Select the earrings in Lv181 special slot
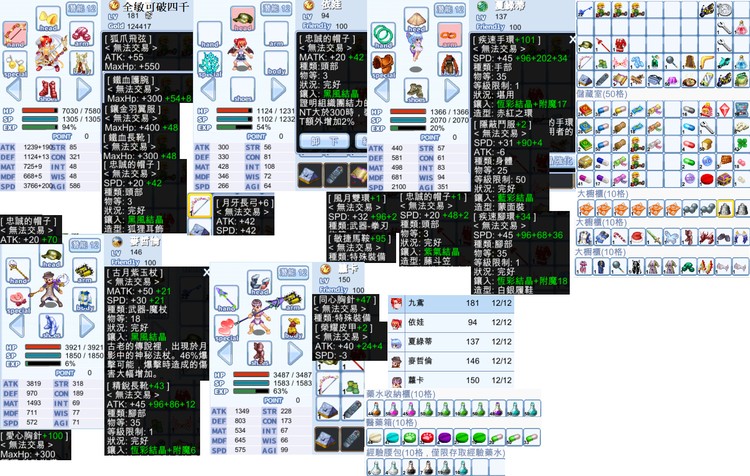750x476 pixels. point(15,64)
